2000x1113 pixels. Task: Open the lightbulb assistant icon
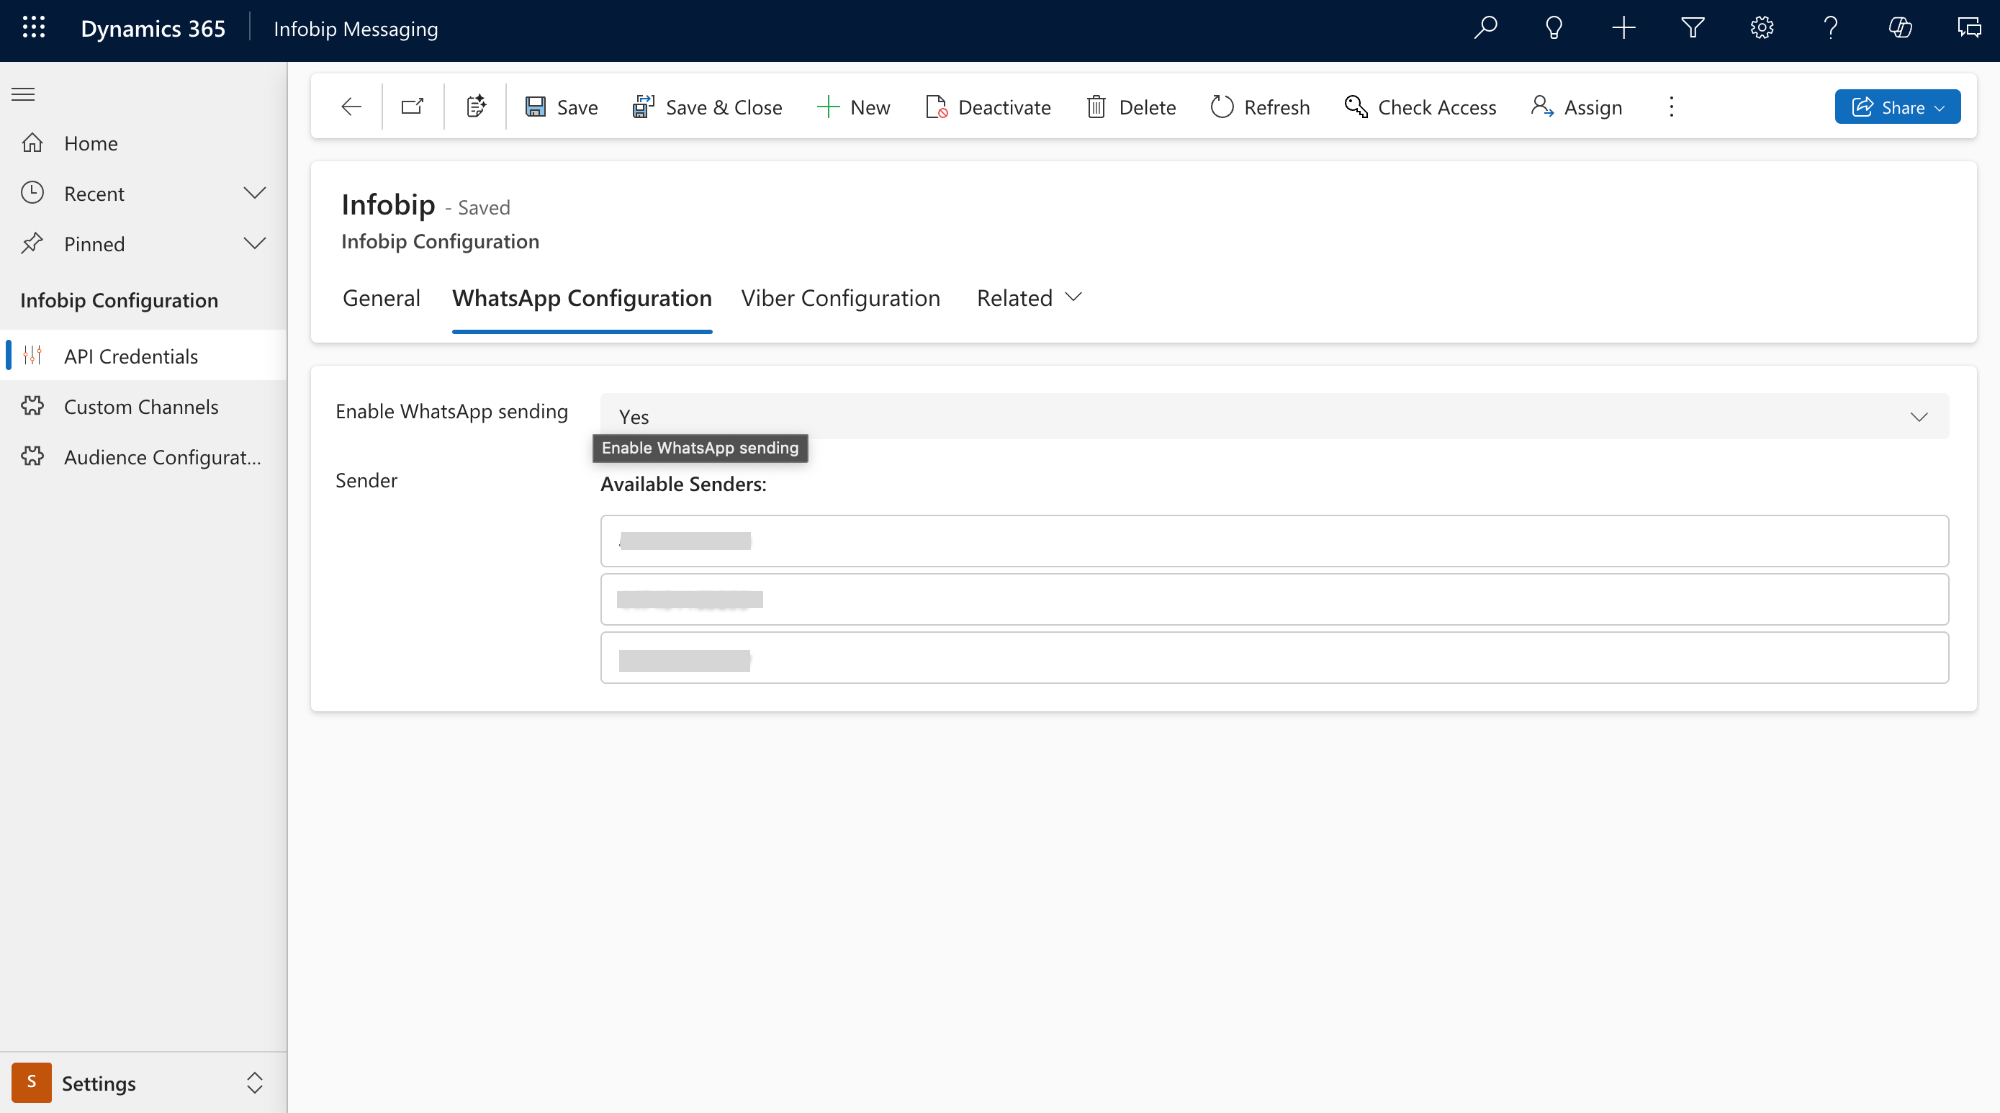coord(1554,28)
